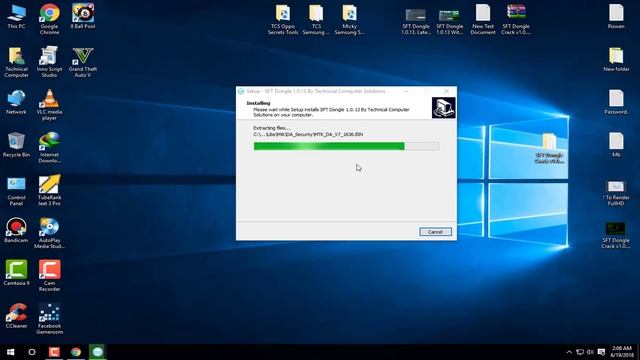
Task: Open SFT Dongle Crack archive at top
Action: [x=516, y=20]
